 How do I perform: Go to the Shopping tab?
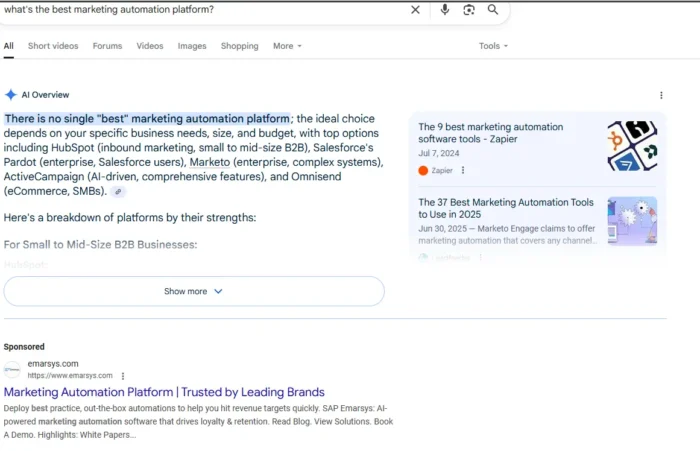pos(239,46)
